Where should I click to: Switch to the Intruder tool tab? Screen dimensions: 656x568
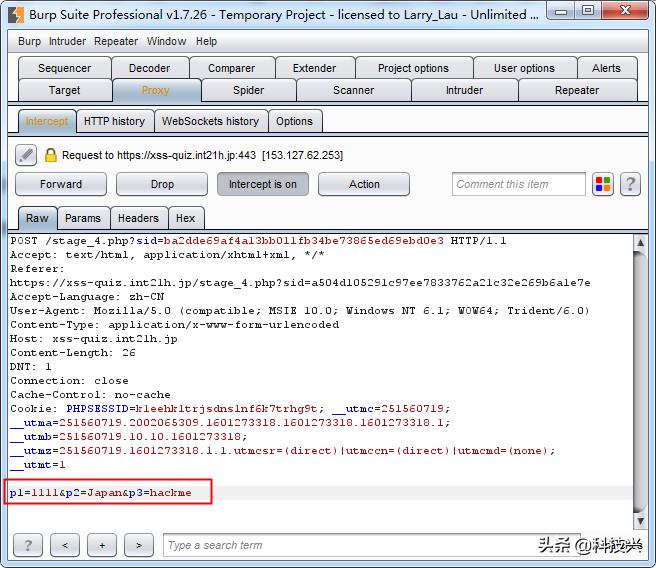pyautogui.click(x=464, y=90)
